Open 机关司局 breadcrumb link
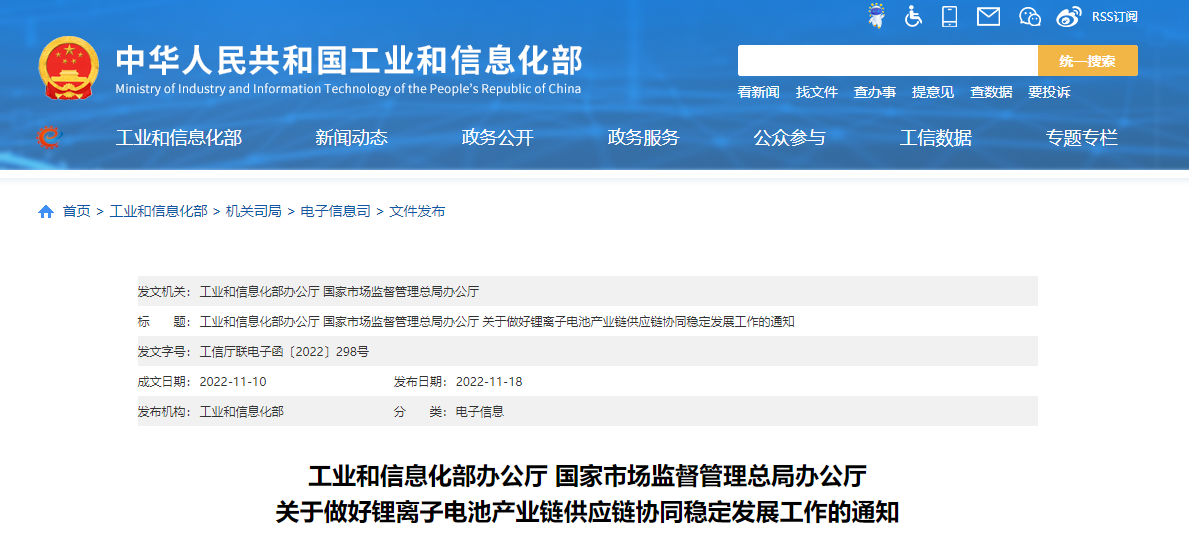1189x550 pixels. [x=254, y=212]
